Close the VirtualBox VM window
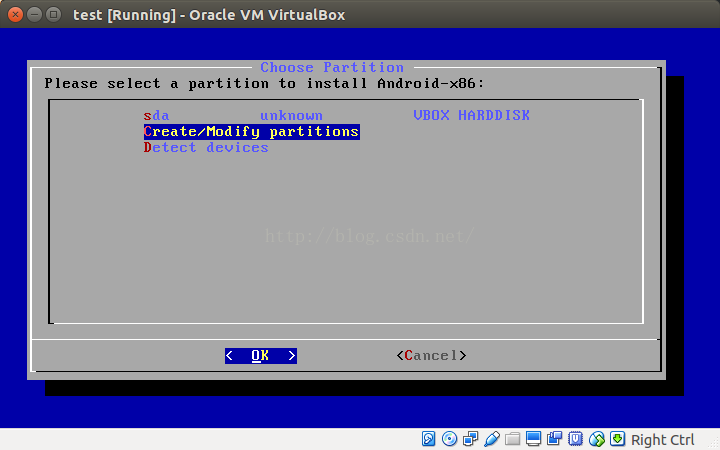Screen dimensions: 720x450 (x=15, y=15)
